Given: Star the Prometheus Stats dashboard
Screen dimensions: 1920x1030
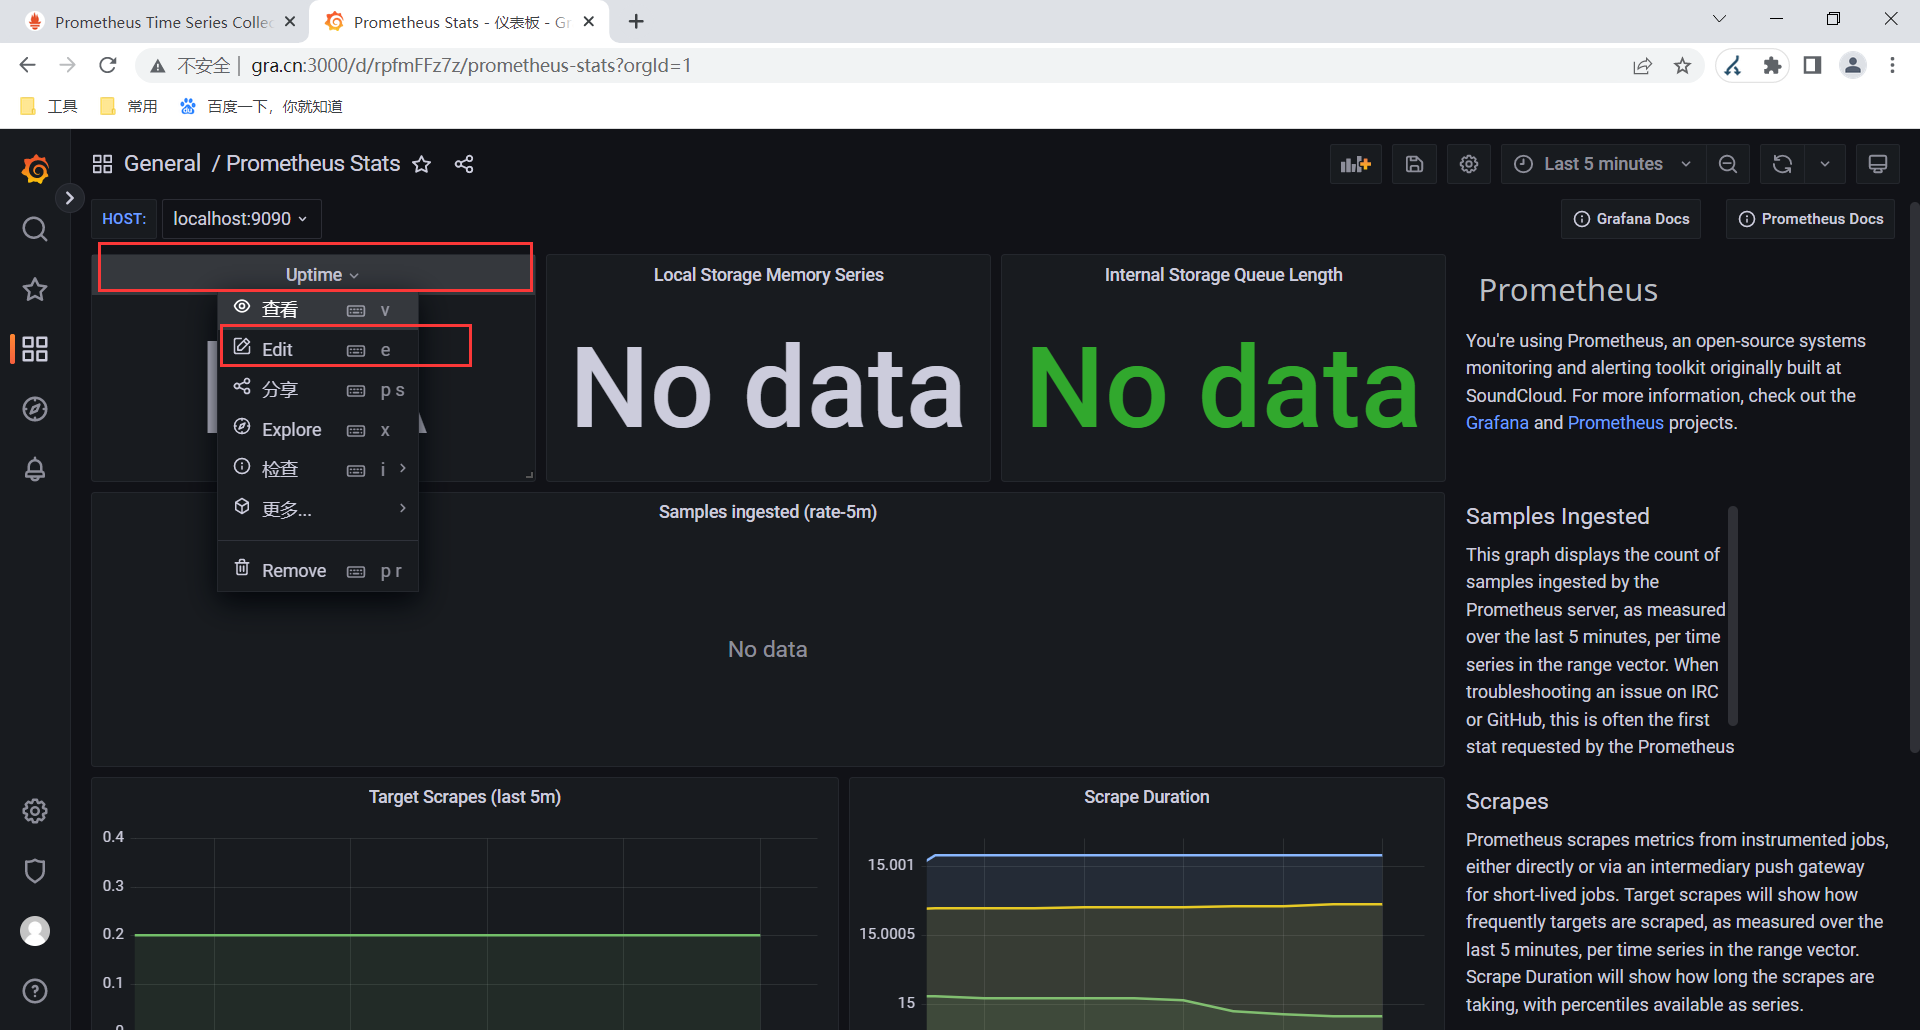Looking at the screenshot, I should (x=422, y=164).
